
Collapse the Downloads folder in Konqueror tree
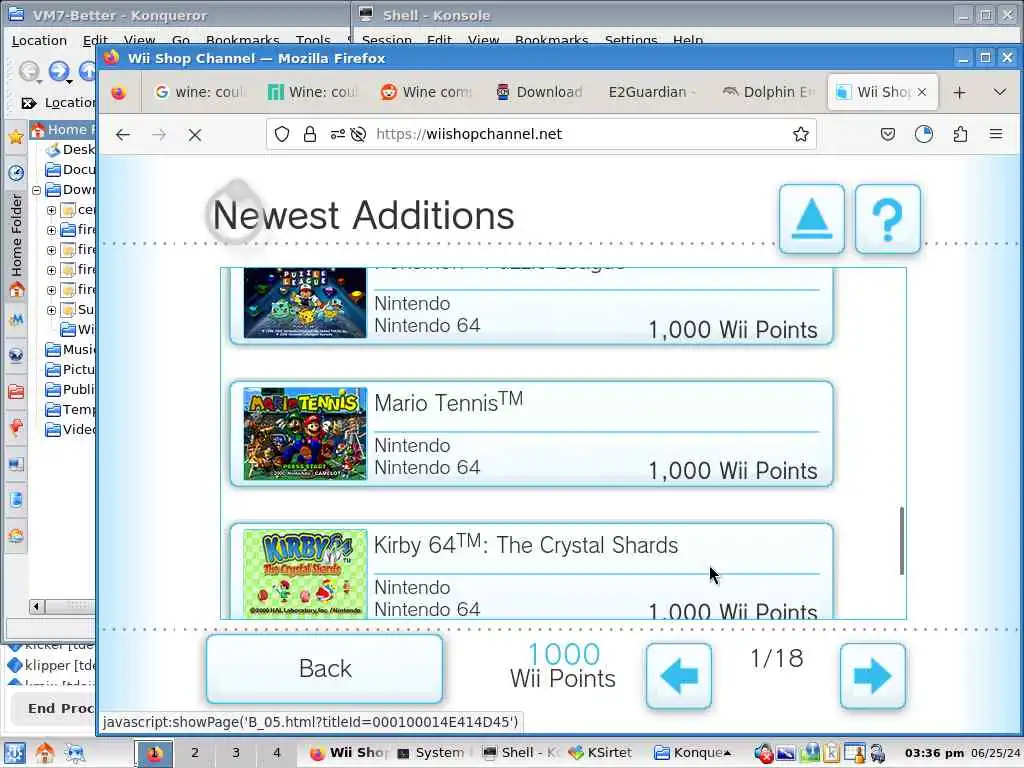pos(37,190)
